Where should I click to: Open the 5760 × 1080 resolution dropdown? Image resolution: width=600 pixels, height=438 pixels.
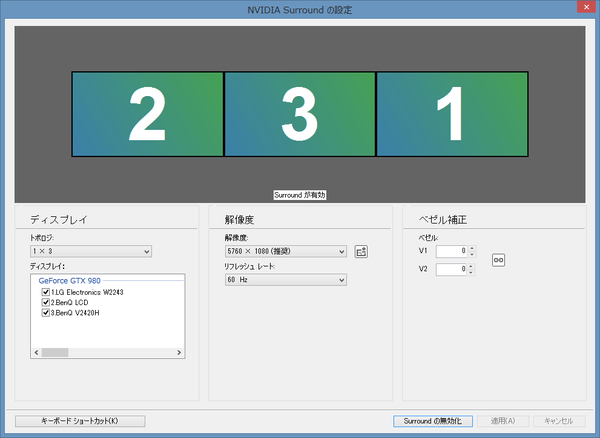pyautogui.click(x=285, y=252)
